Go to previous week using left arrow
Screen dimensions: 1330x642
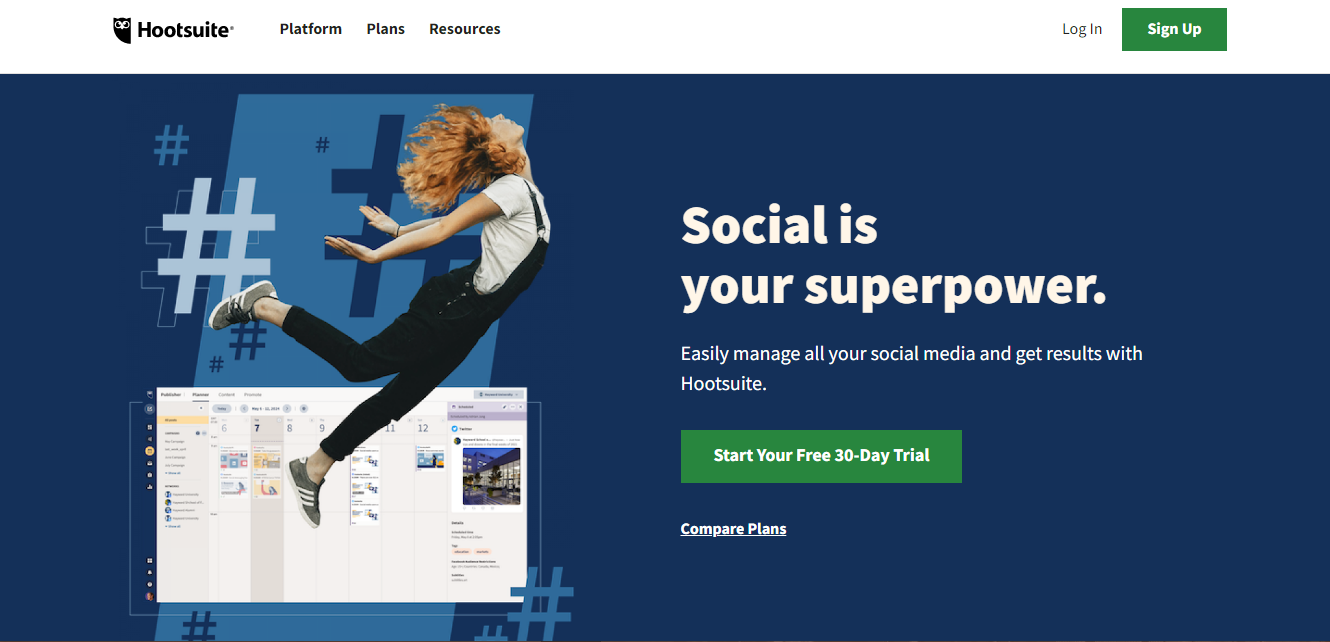coord(244,409)
